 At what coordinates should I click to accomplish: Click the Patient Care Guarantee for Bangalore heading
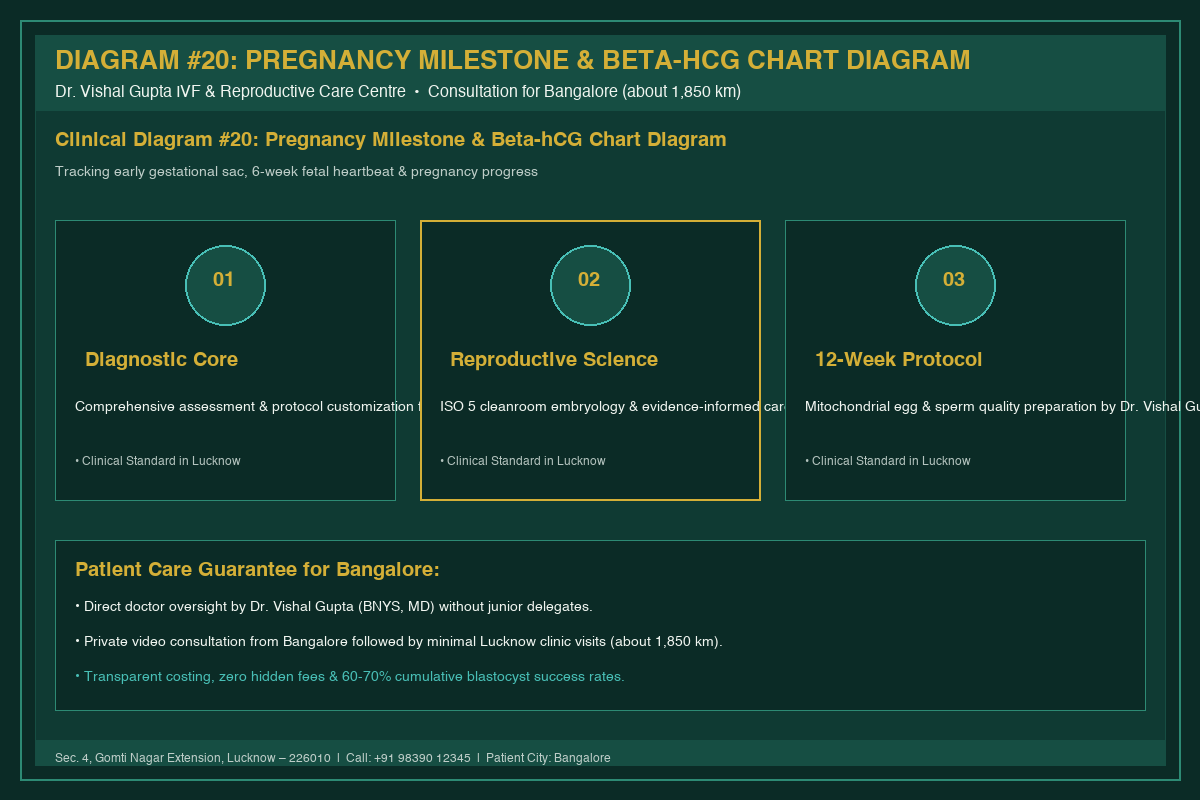tap(257, 570)
